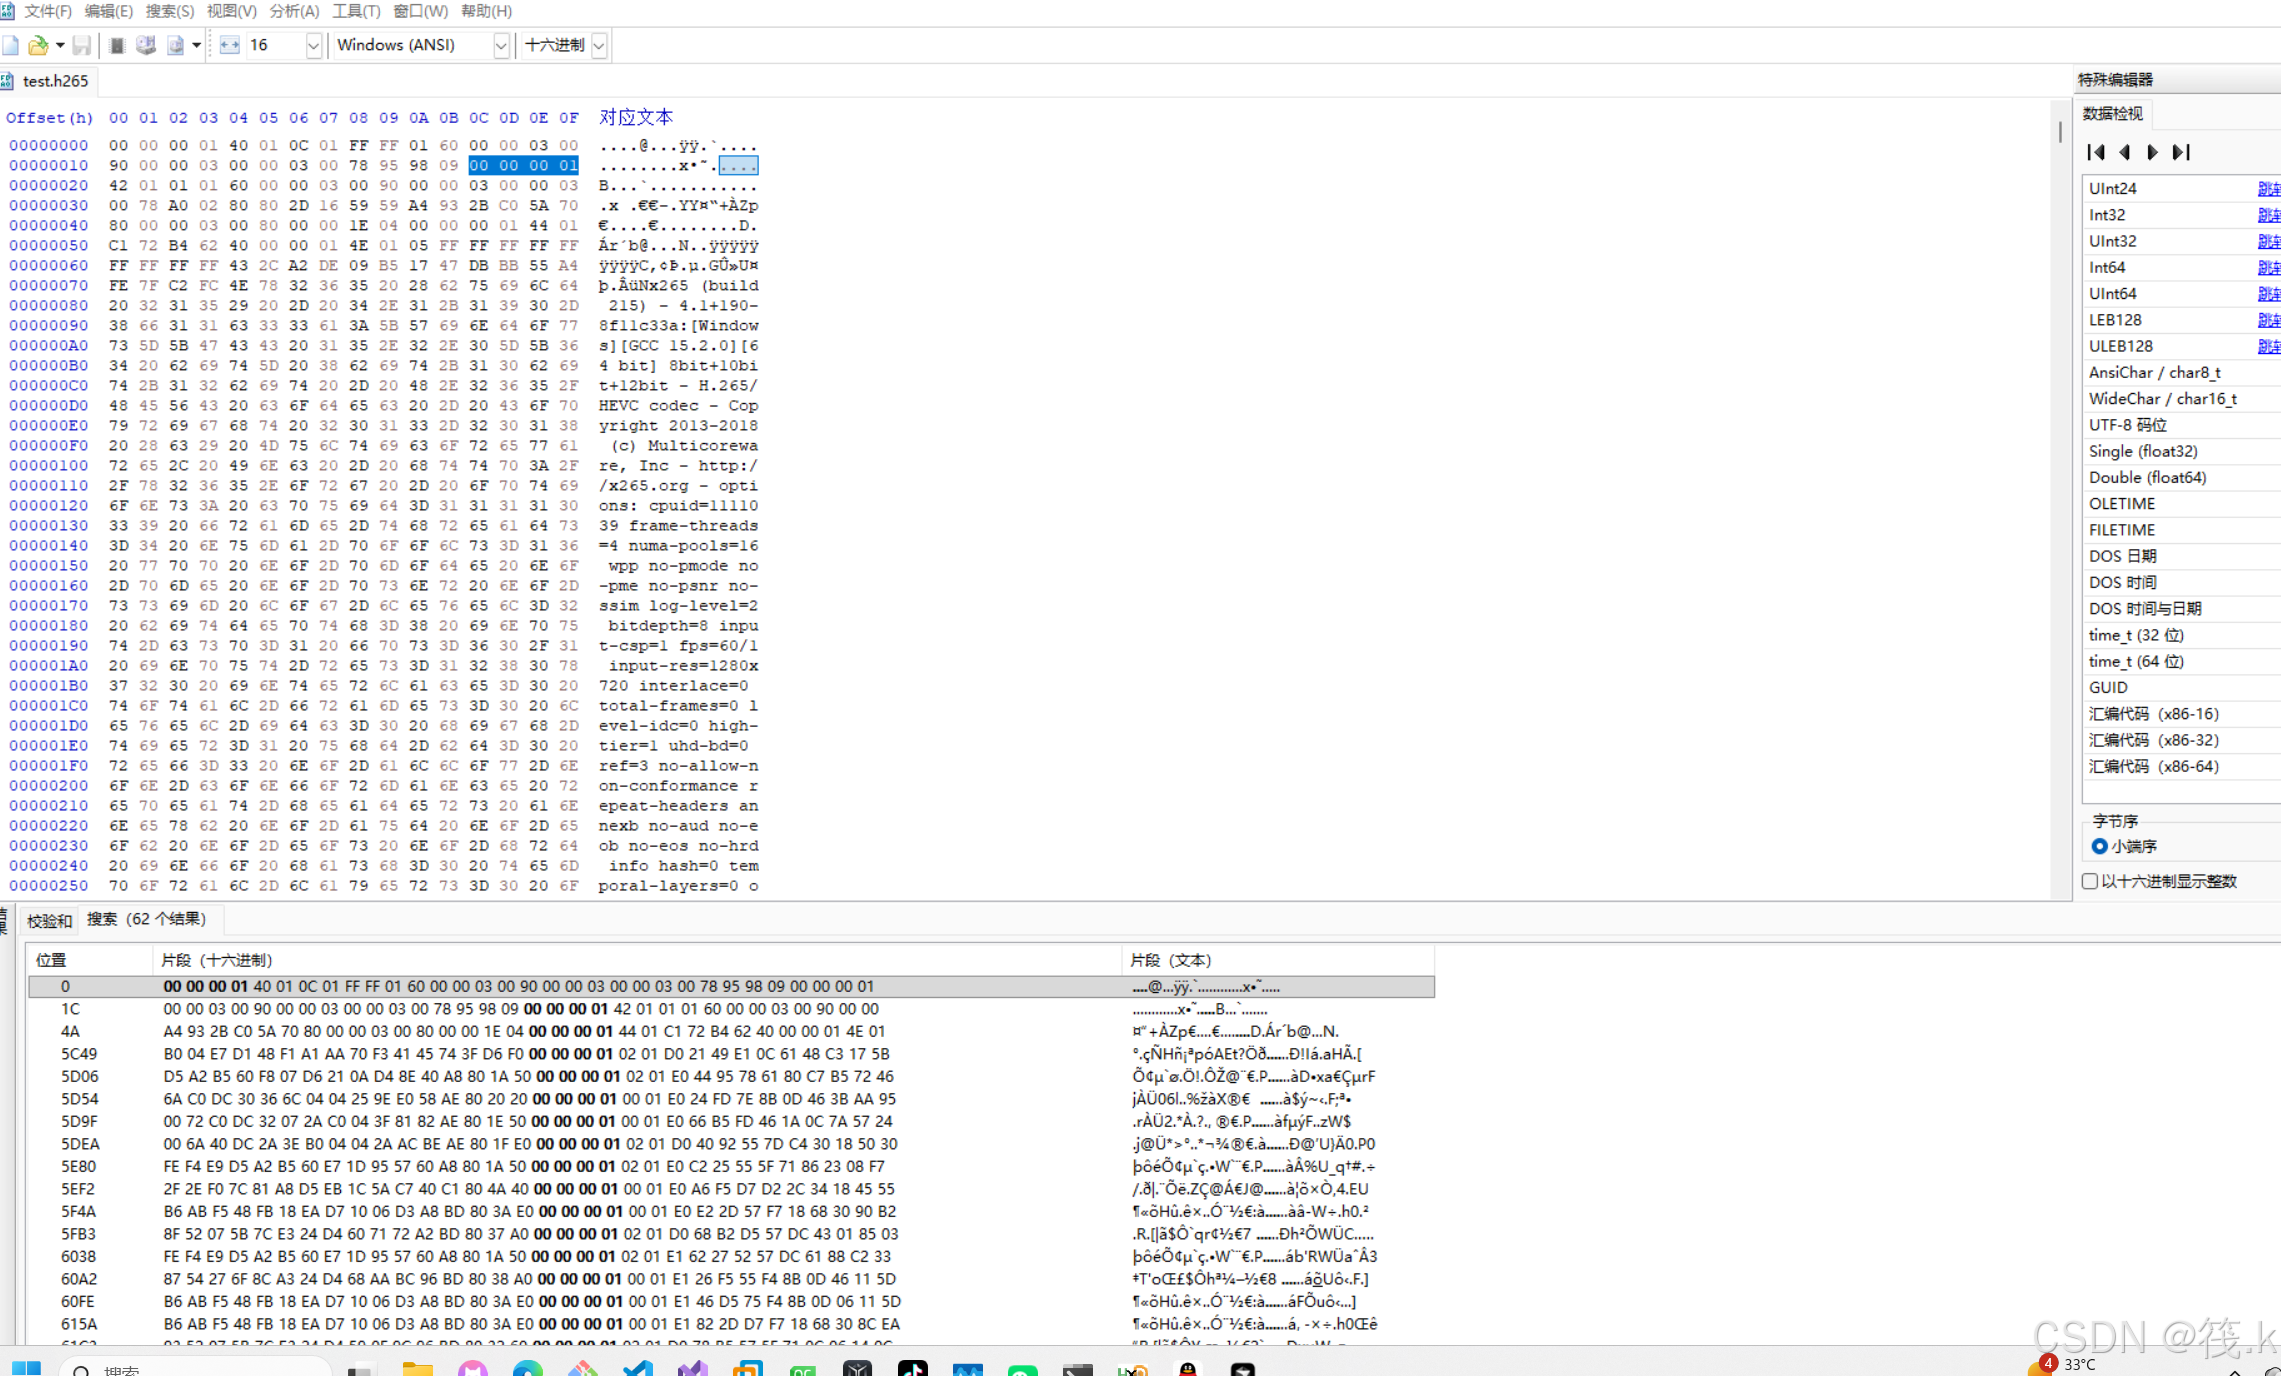Jump to first byte in data inspector
2281x1376 pixels.
[2096, 152]
